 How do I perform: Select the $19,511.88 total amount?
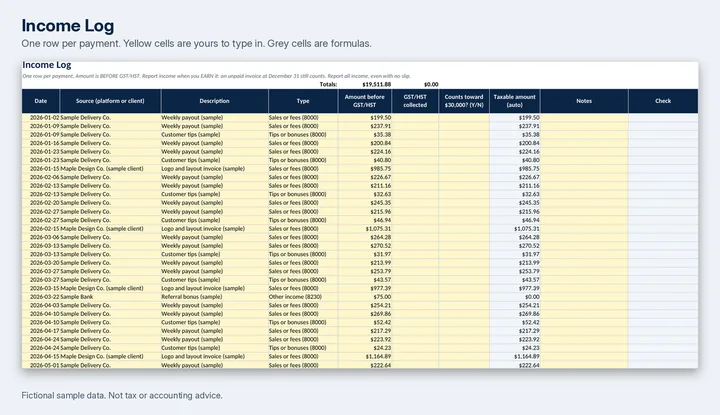tap(377, 84)
